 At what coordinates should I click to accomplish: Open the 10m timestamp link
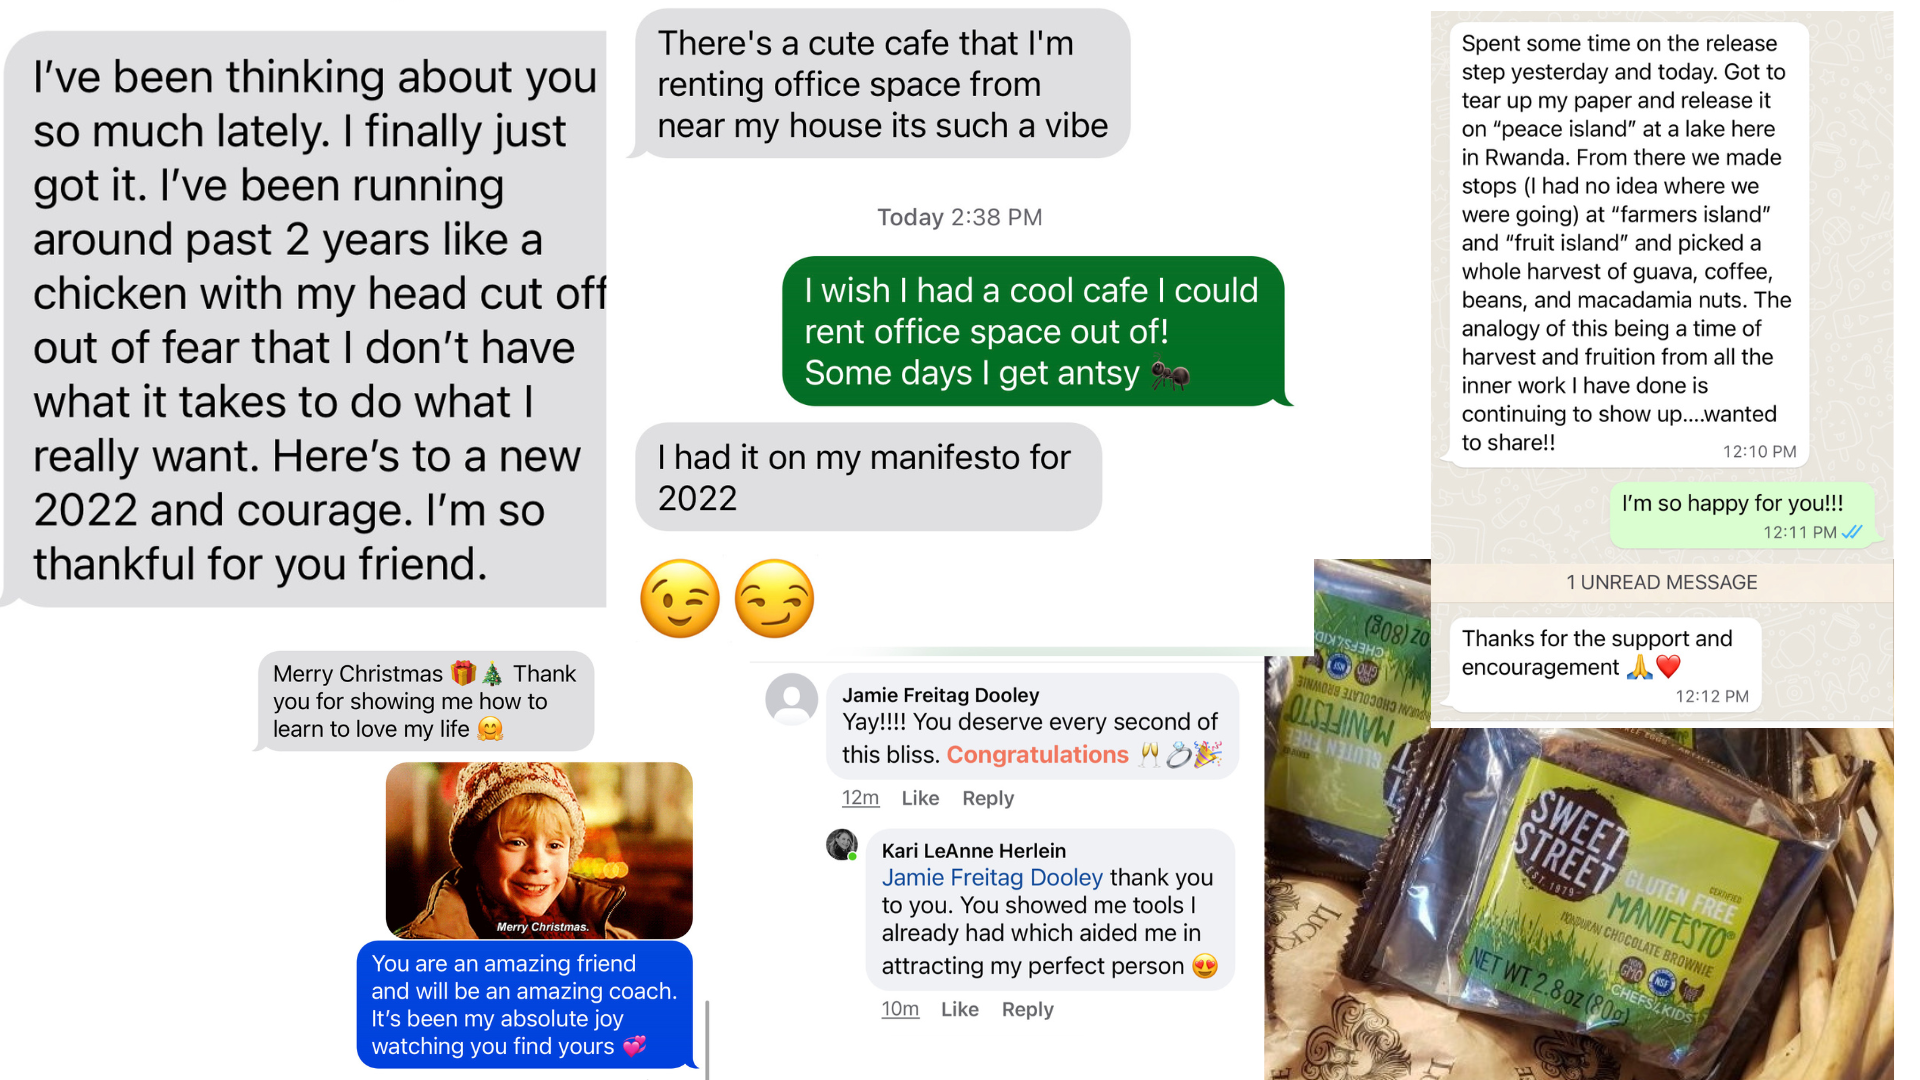click(x=900, y=1009)
